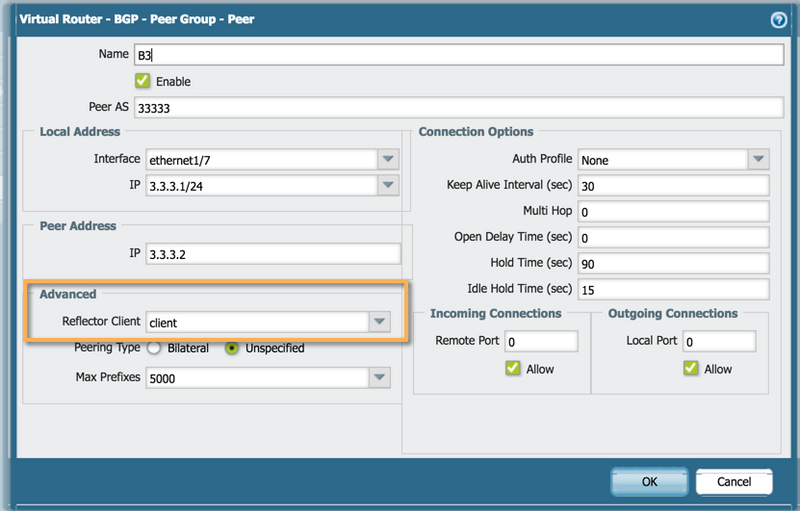The image size is (800, 511).
Task: Select the Bilateral peering type
Action: pyautogui.click(x=154, y=348)
